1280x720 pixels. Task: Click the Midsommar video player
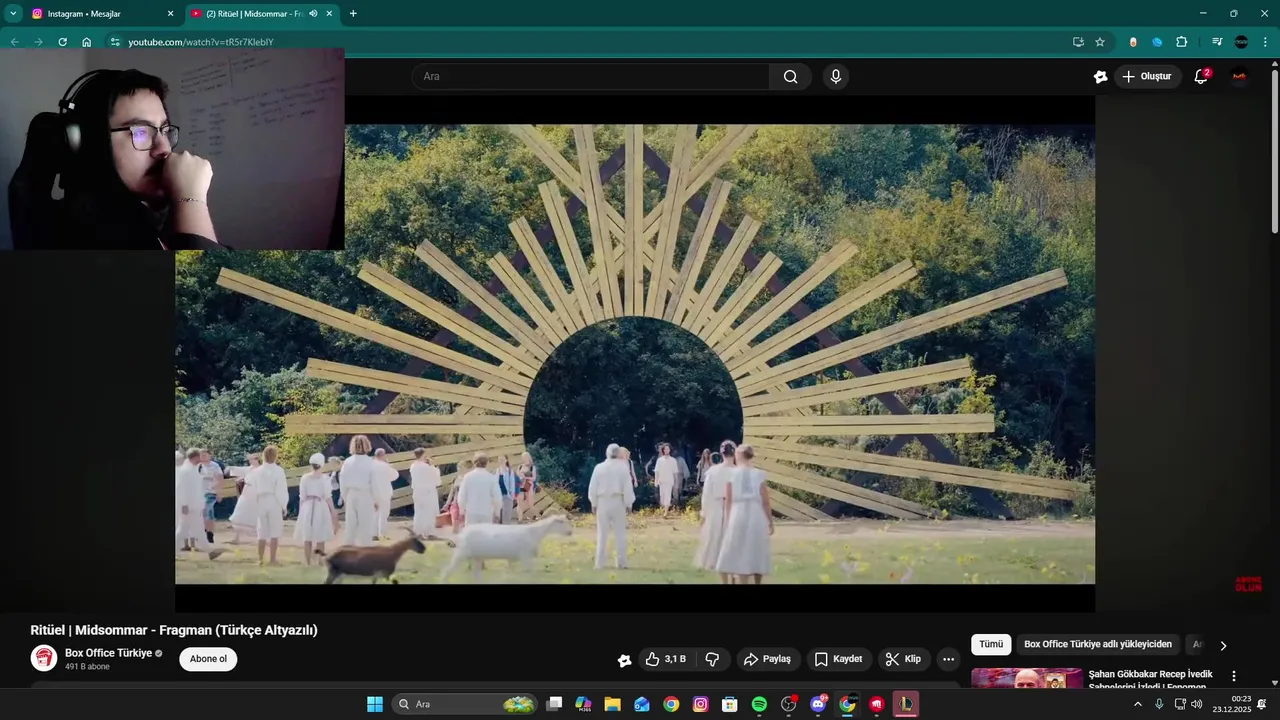click(635, 354)
